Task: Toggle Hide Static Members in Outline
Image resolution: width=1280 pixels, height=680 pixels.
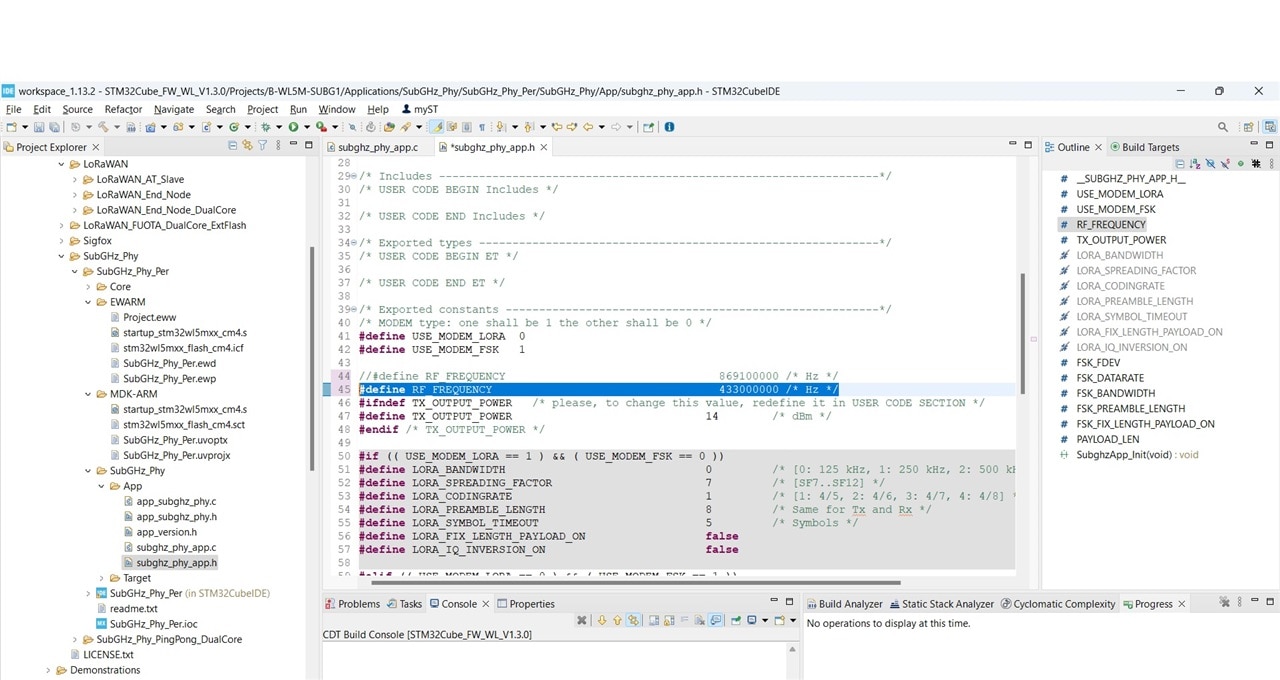Action: pos(1226,163)
